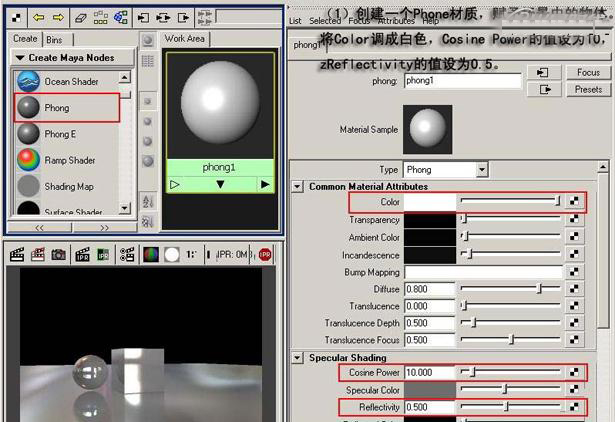Open the Selected menu
615x422 pixels.
(x=325, y=21)
